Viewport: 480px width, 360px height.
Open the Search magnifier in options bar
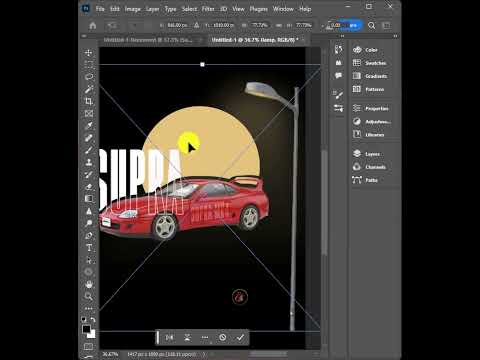click(371, 26)
